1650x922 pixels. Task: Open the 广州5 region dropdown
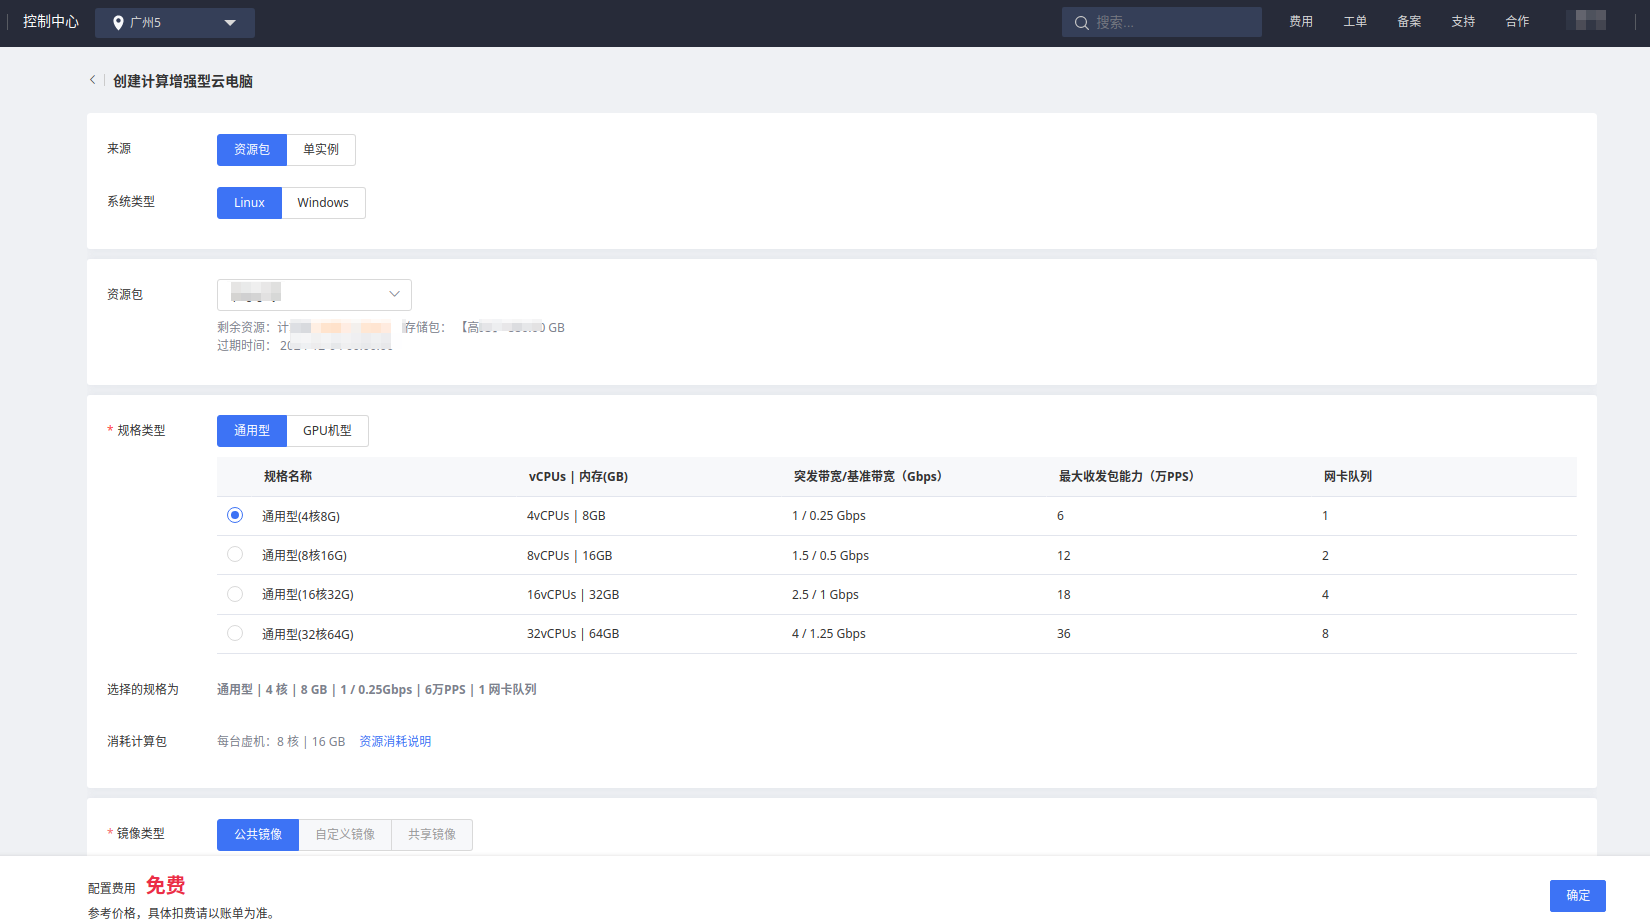pos(229,23)
